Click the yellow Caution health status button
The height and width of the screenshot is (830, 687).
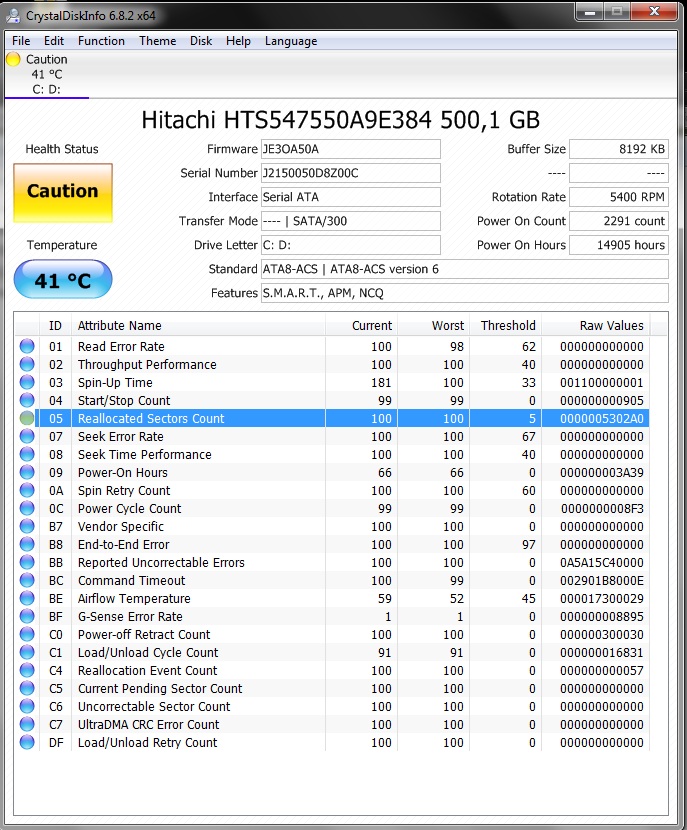click(63, 193)
